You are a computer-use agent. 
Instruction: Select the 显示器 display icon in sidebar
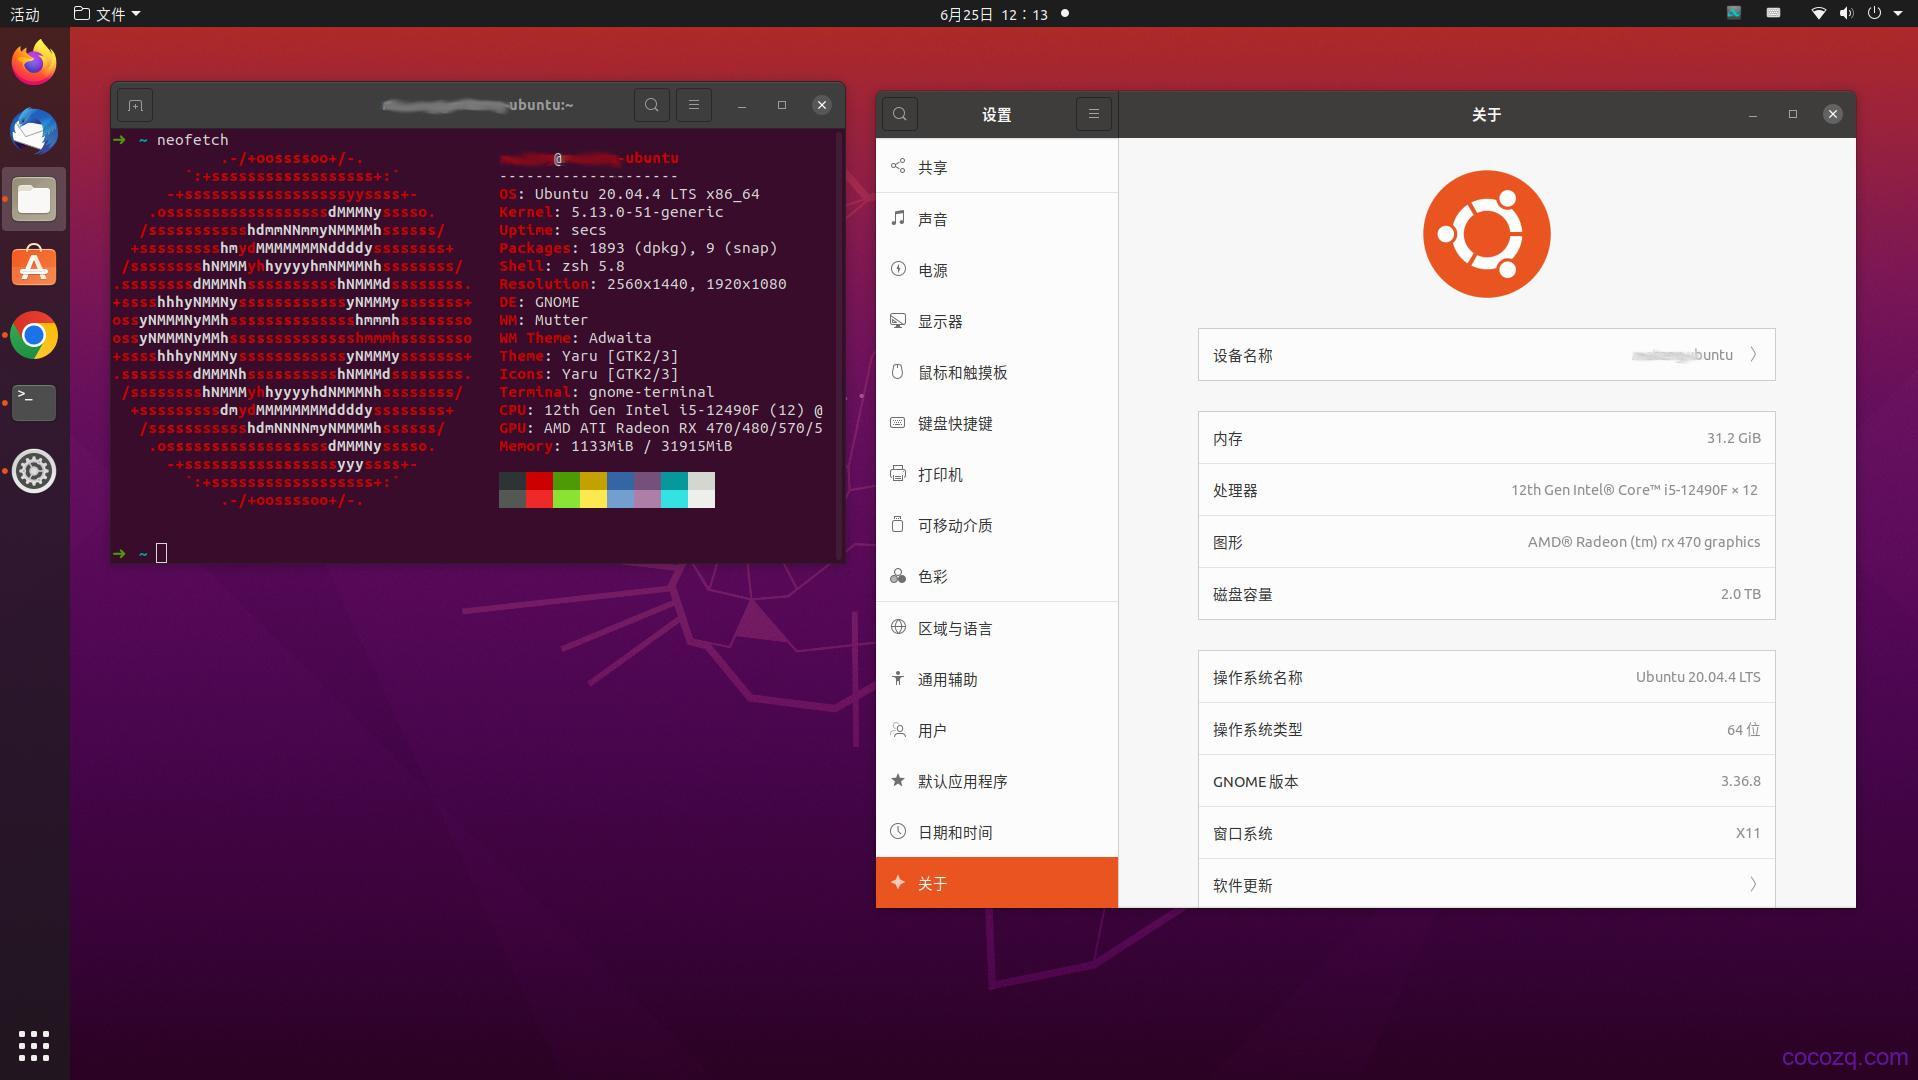tap(897, 320)
